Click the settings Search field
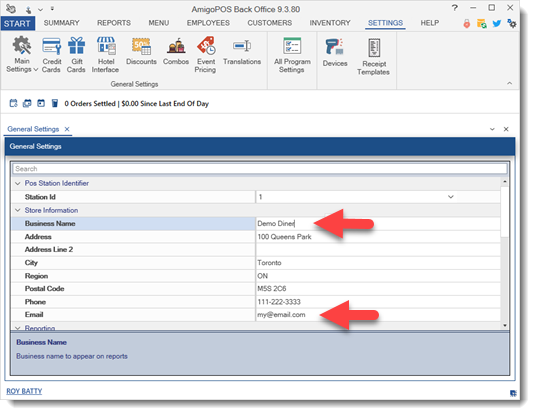The height and width of the screenshot is (415, 535). pos(260,169)
